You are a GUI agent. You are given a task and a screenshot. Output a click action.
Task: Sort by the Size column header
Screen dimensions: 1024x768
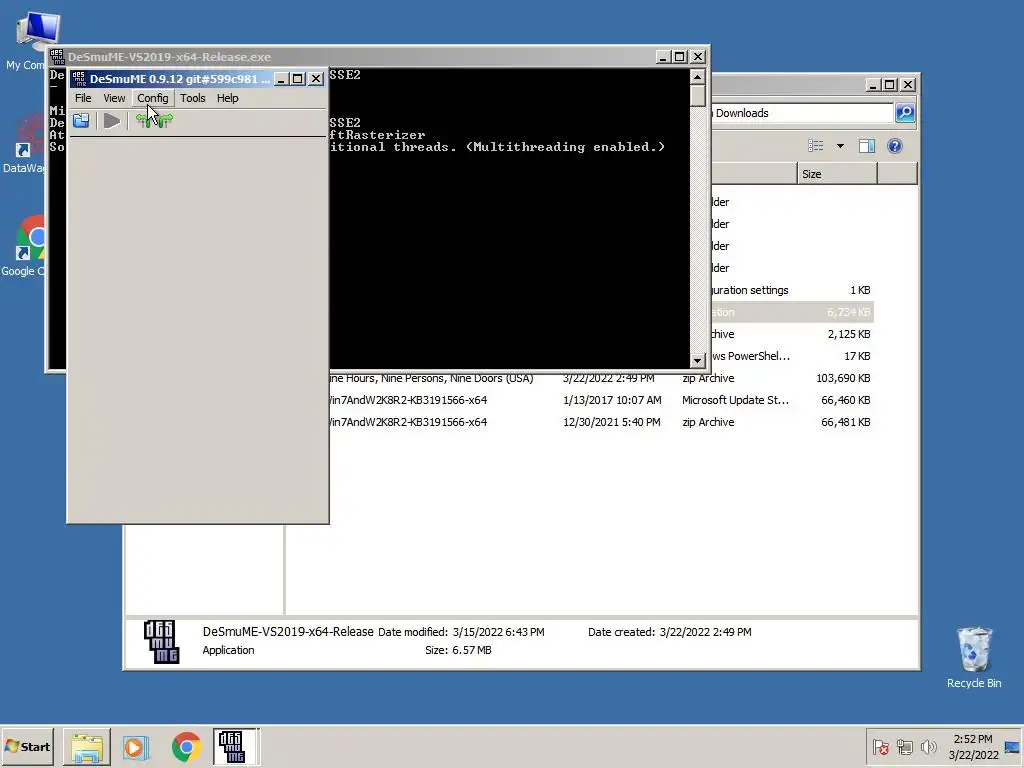(837, 174)
